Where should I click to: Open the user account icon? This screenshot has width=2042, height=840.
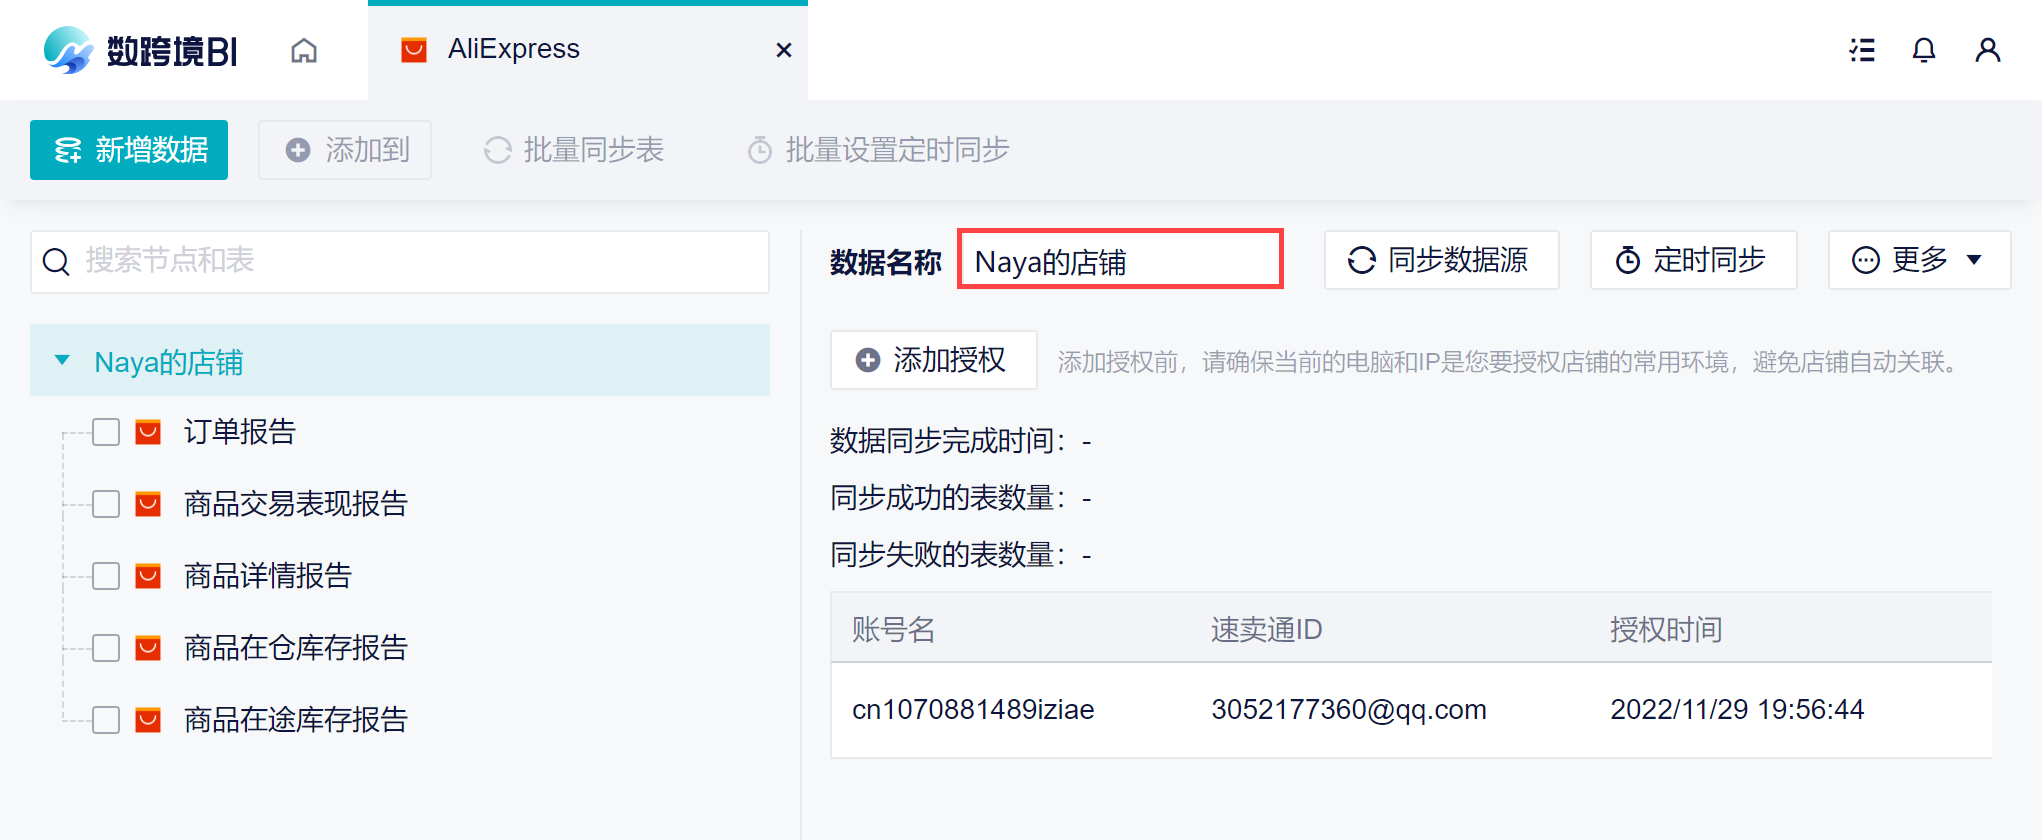tap(1988, 50)
